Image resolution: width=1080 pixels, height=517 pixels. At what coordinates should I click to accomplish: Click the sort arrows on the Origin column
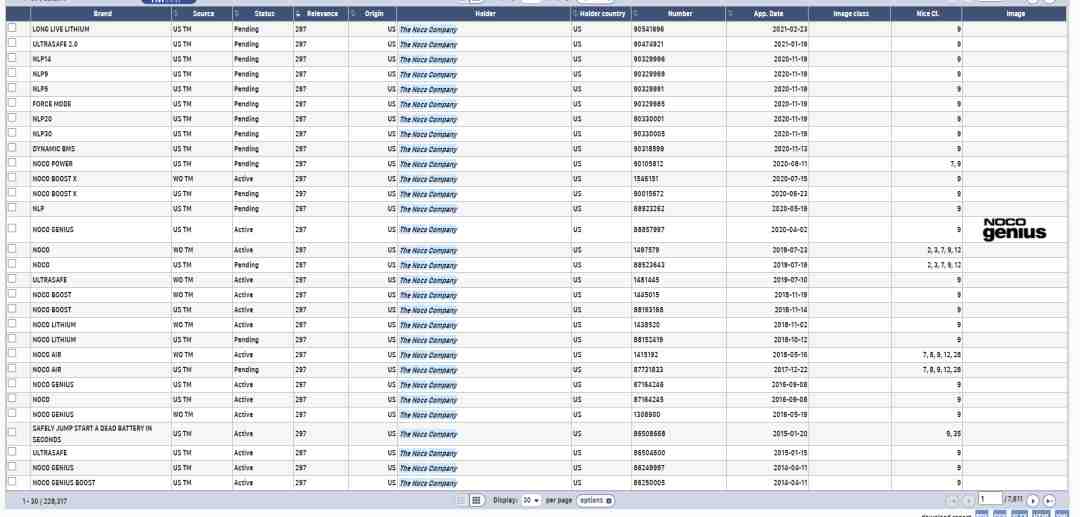click(x=353, y=14)
